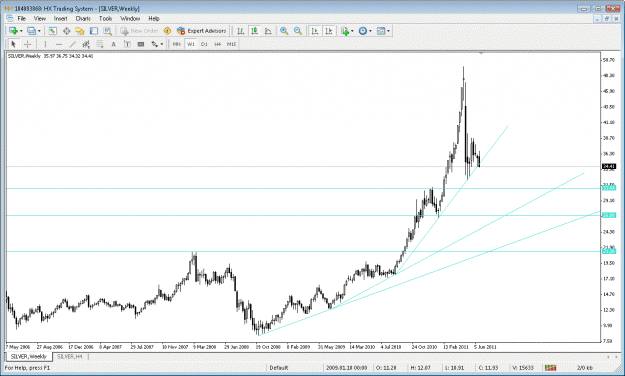Select the filled rectangle shape tool
The image size is (625, 376).
pyautogui.click(x=141, y=44)
